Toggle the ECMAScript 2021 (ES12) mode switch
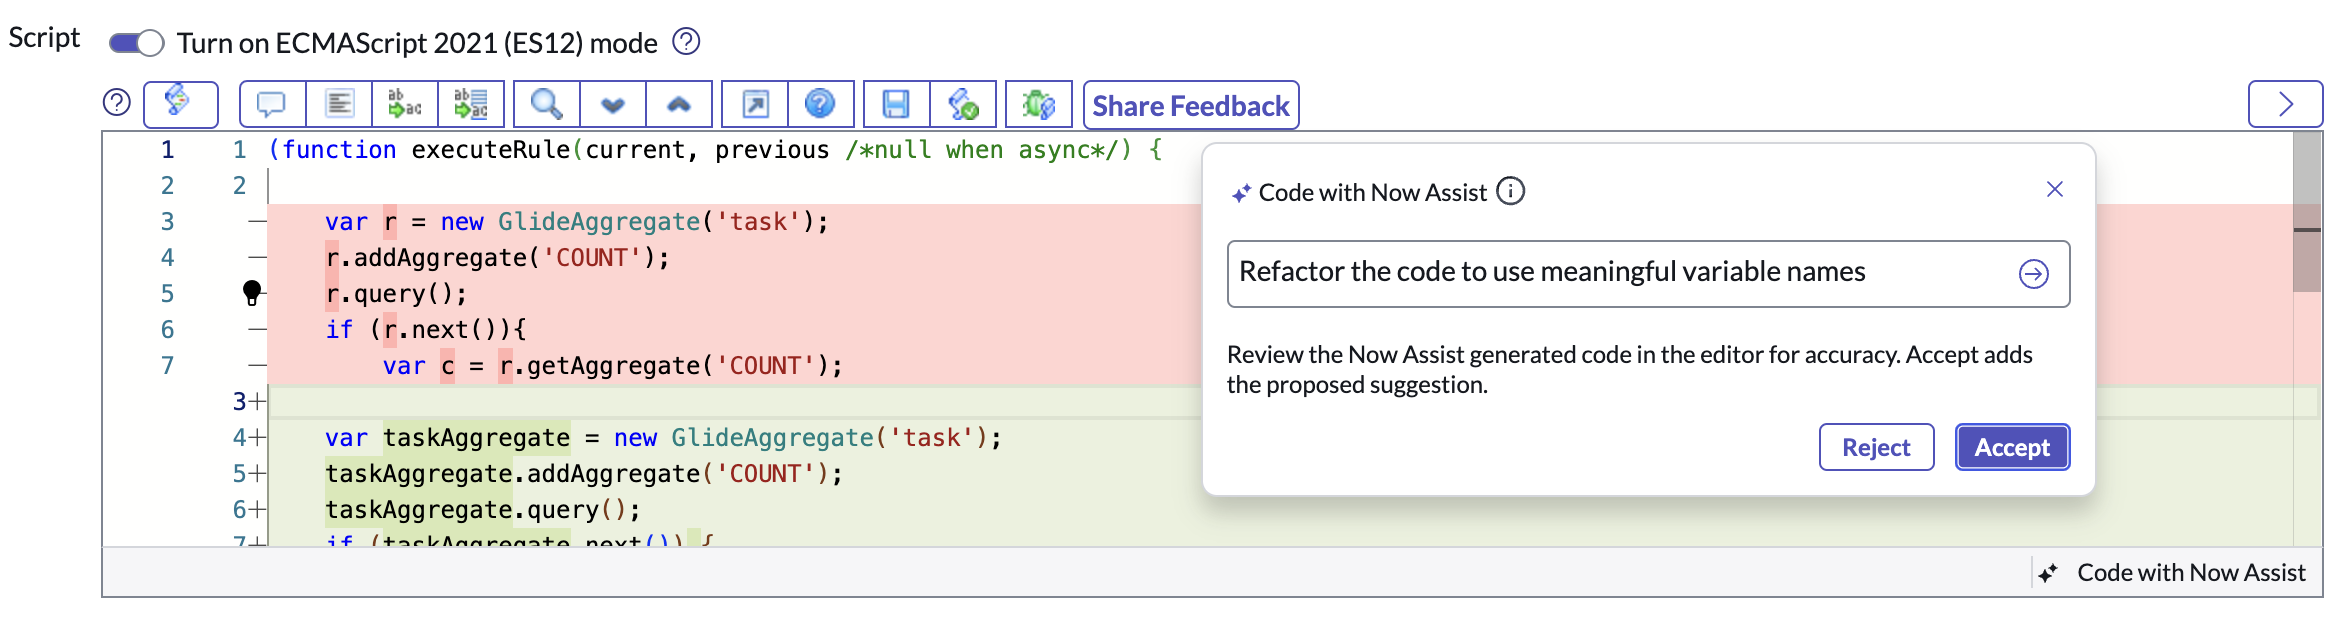The image size is (2338, 621). [136, 43]
